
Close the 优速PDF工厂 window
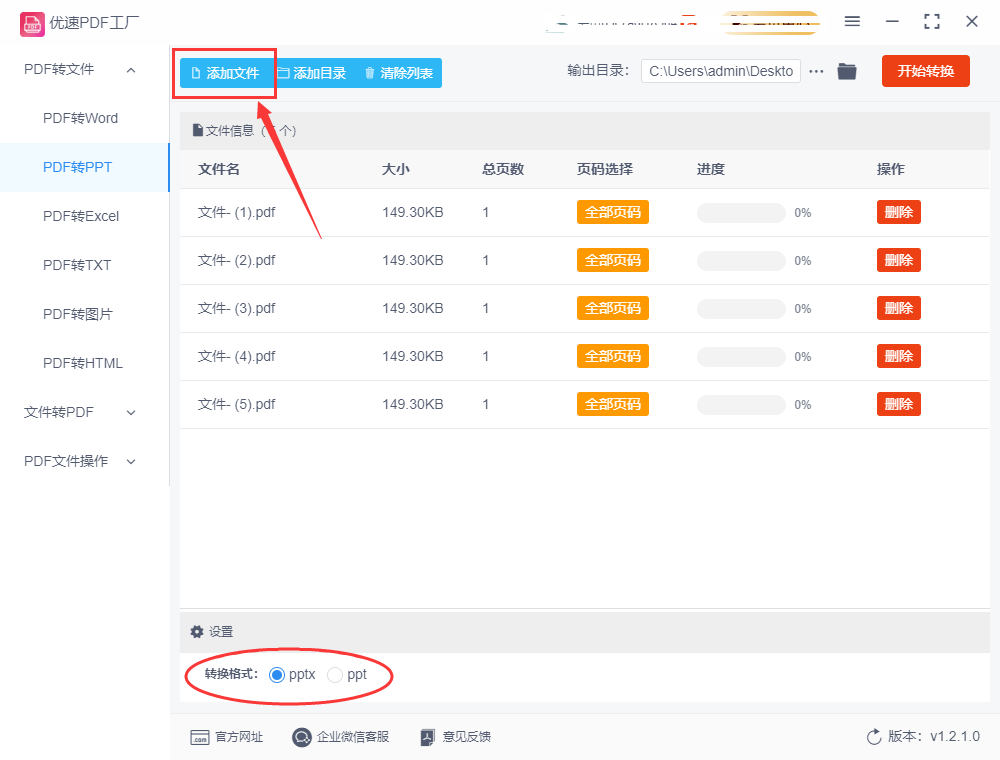972,22
